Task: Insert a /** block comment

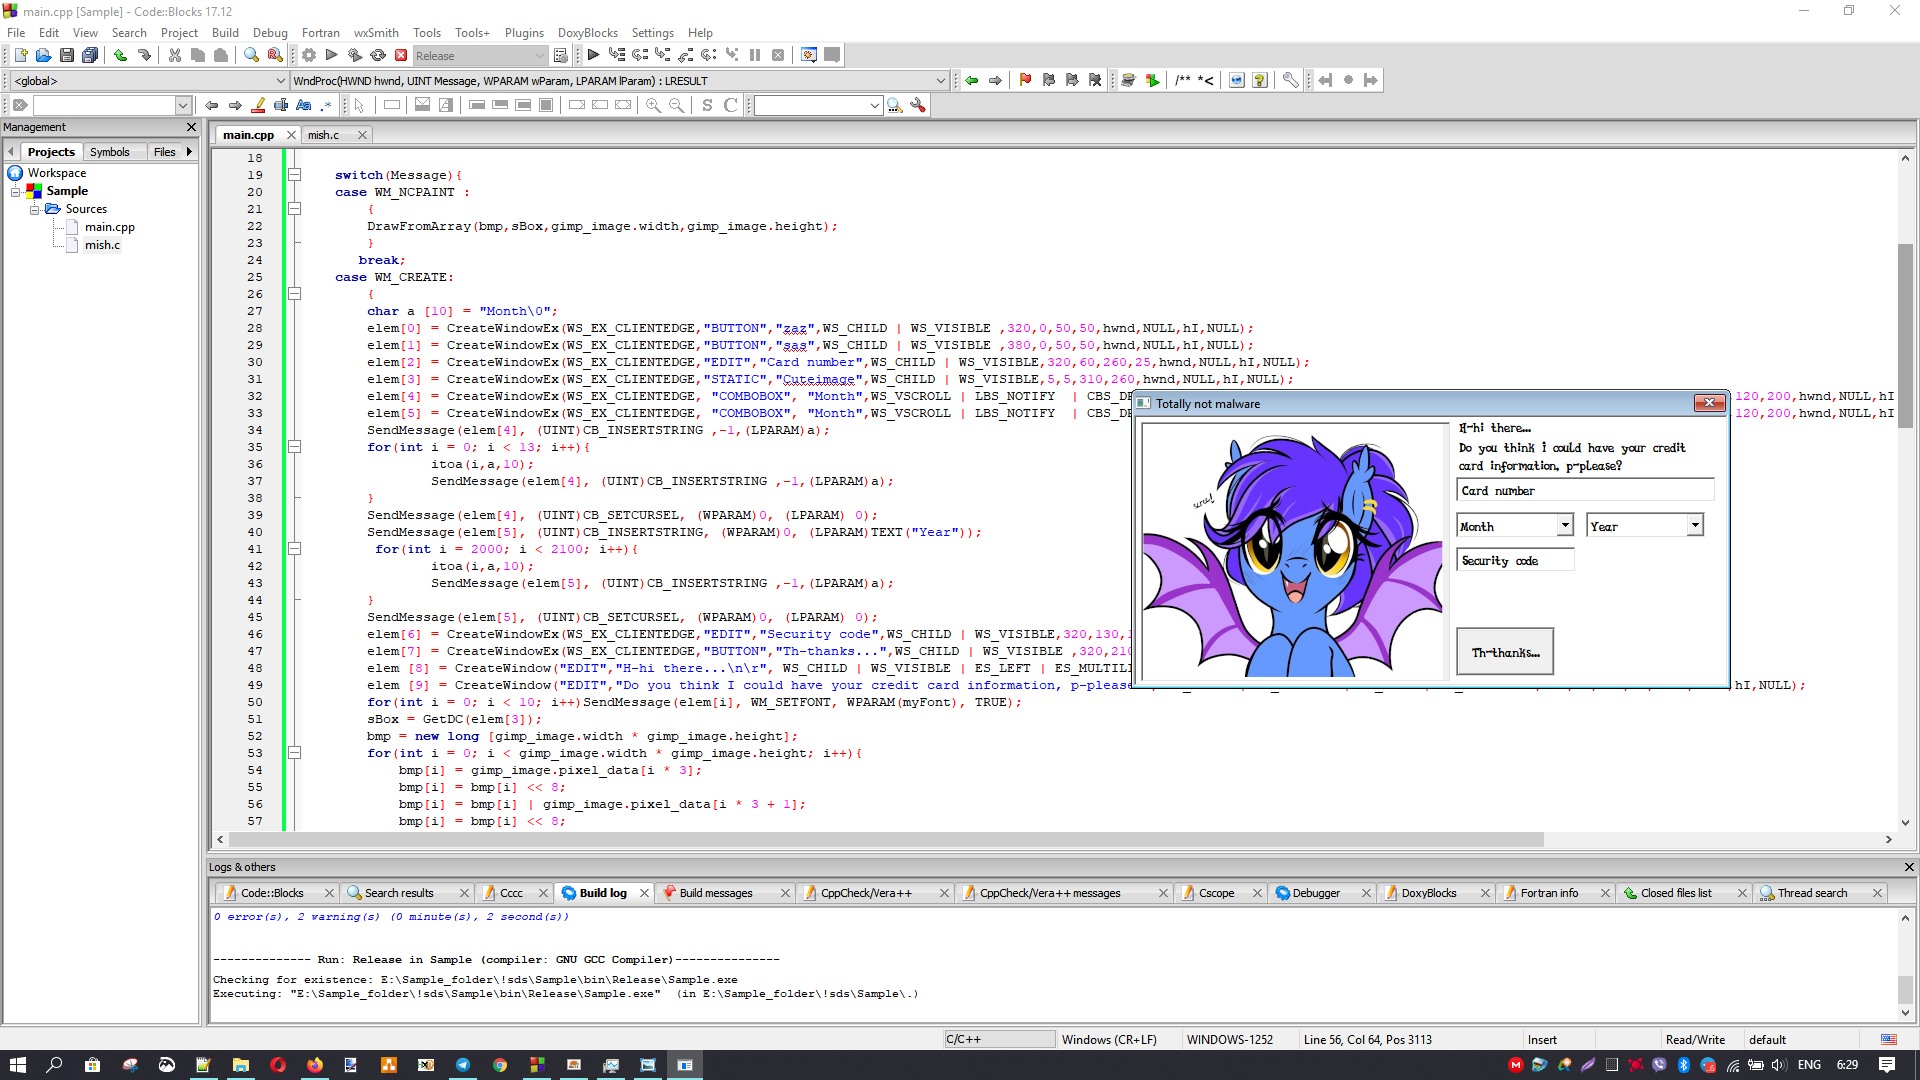Action: [x=1183, y=81]
